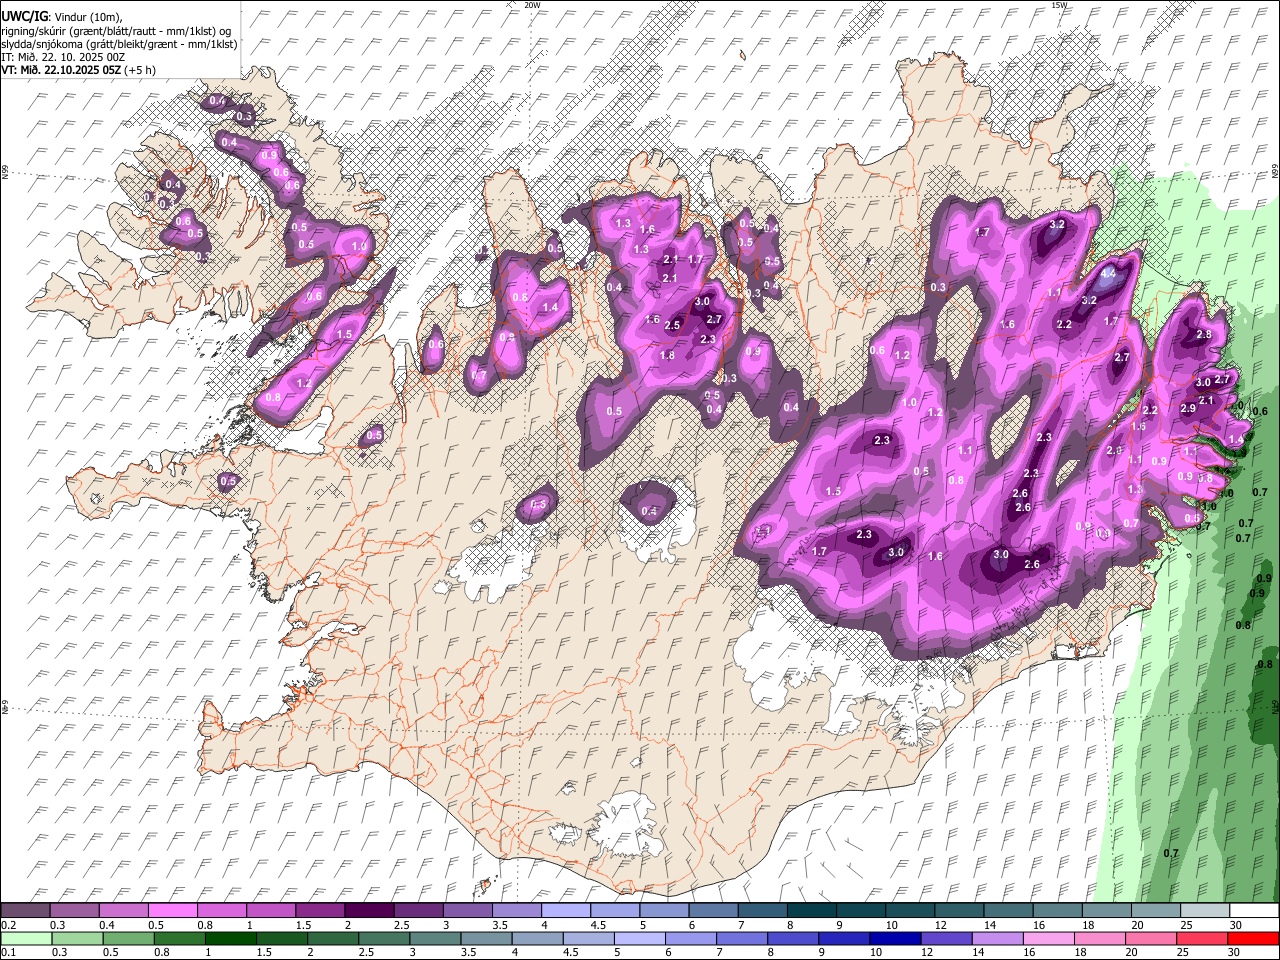Click the white 30 swatch in upper snow scale
The image size is (1280, 960).
point(1254,911)
